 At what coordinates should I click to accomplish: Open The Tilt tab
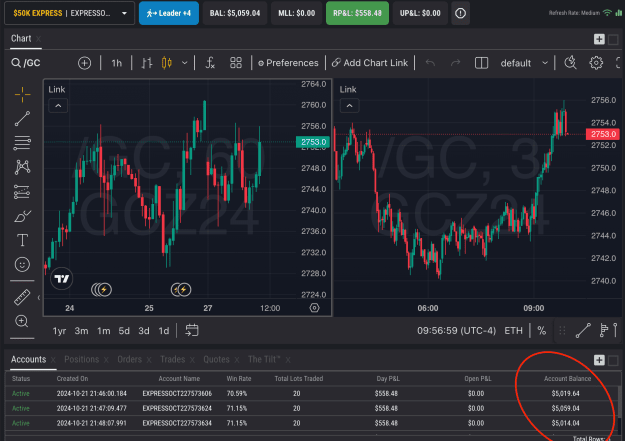[x=264, y=359]
